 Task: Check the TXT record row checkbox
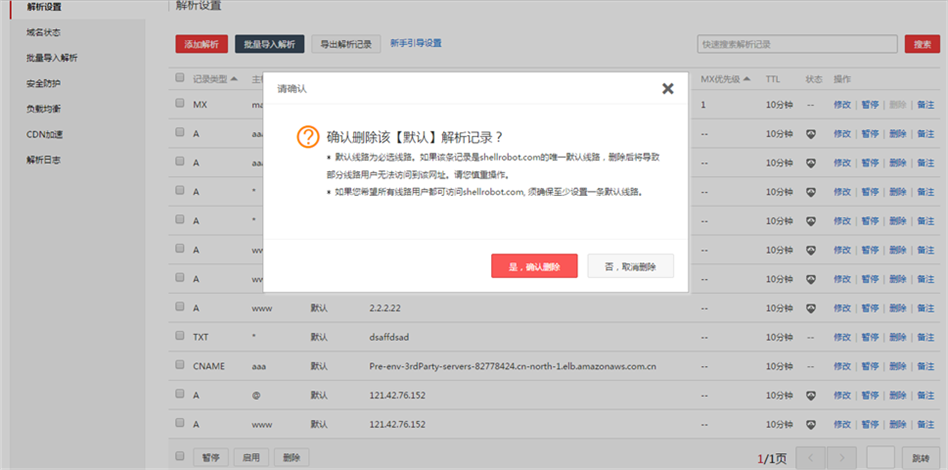[180, 337]
